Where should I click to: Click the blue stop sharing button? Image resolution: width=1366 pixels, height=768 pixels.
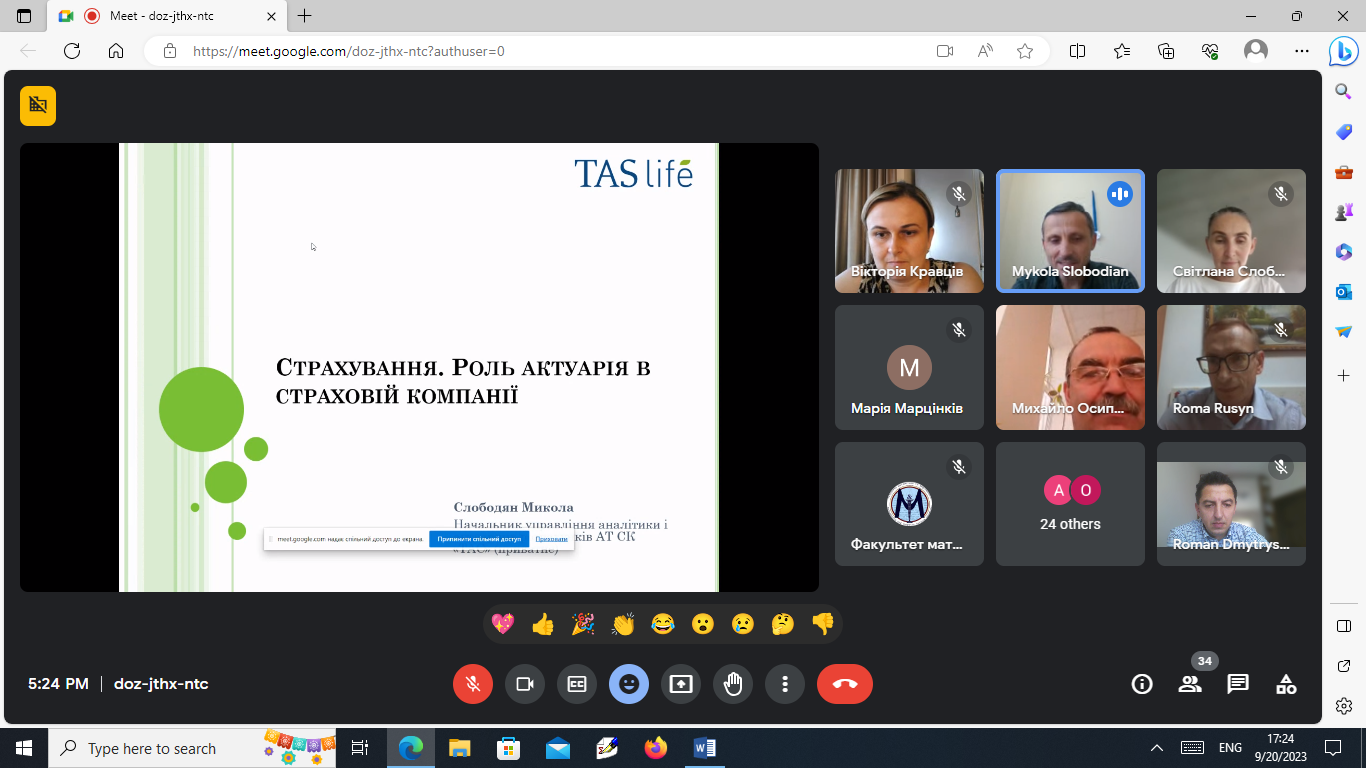479,539
